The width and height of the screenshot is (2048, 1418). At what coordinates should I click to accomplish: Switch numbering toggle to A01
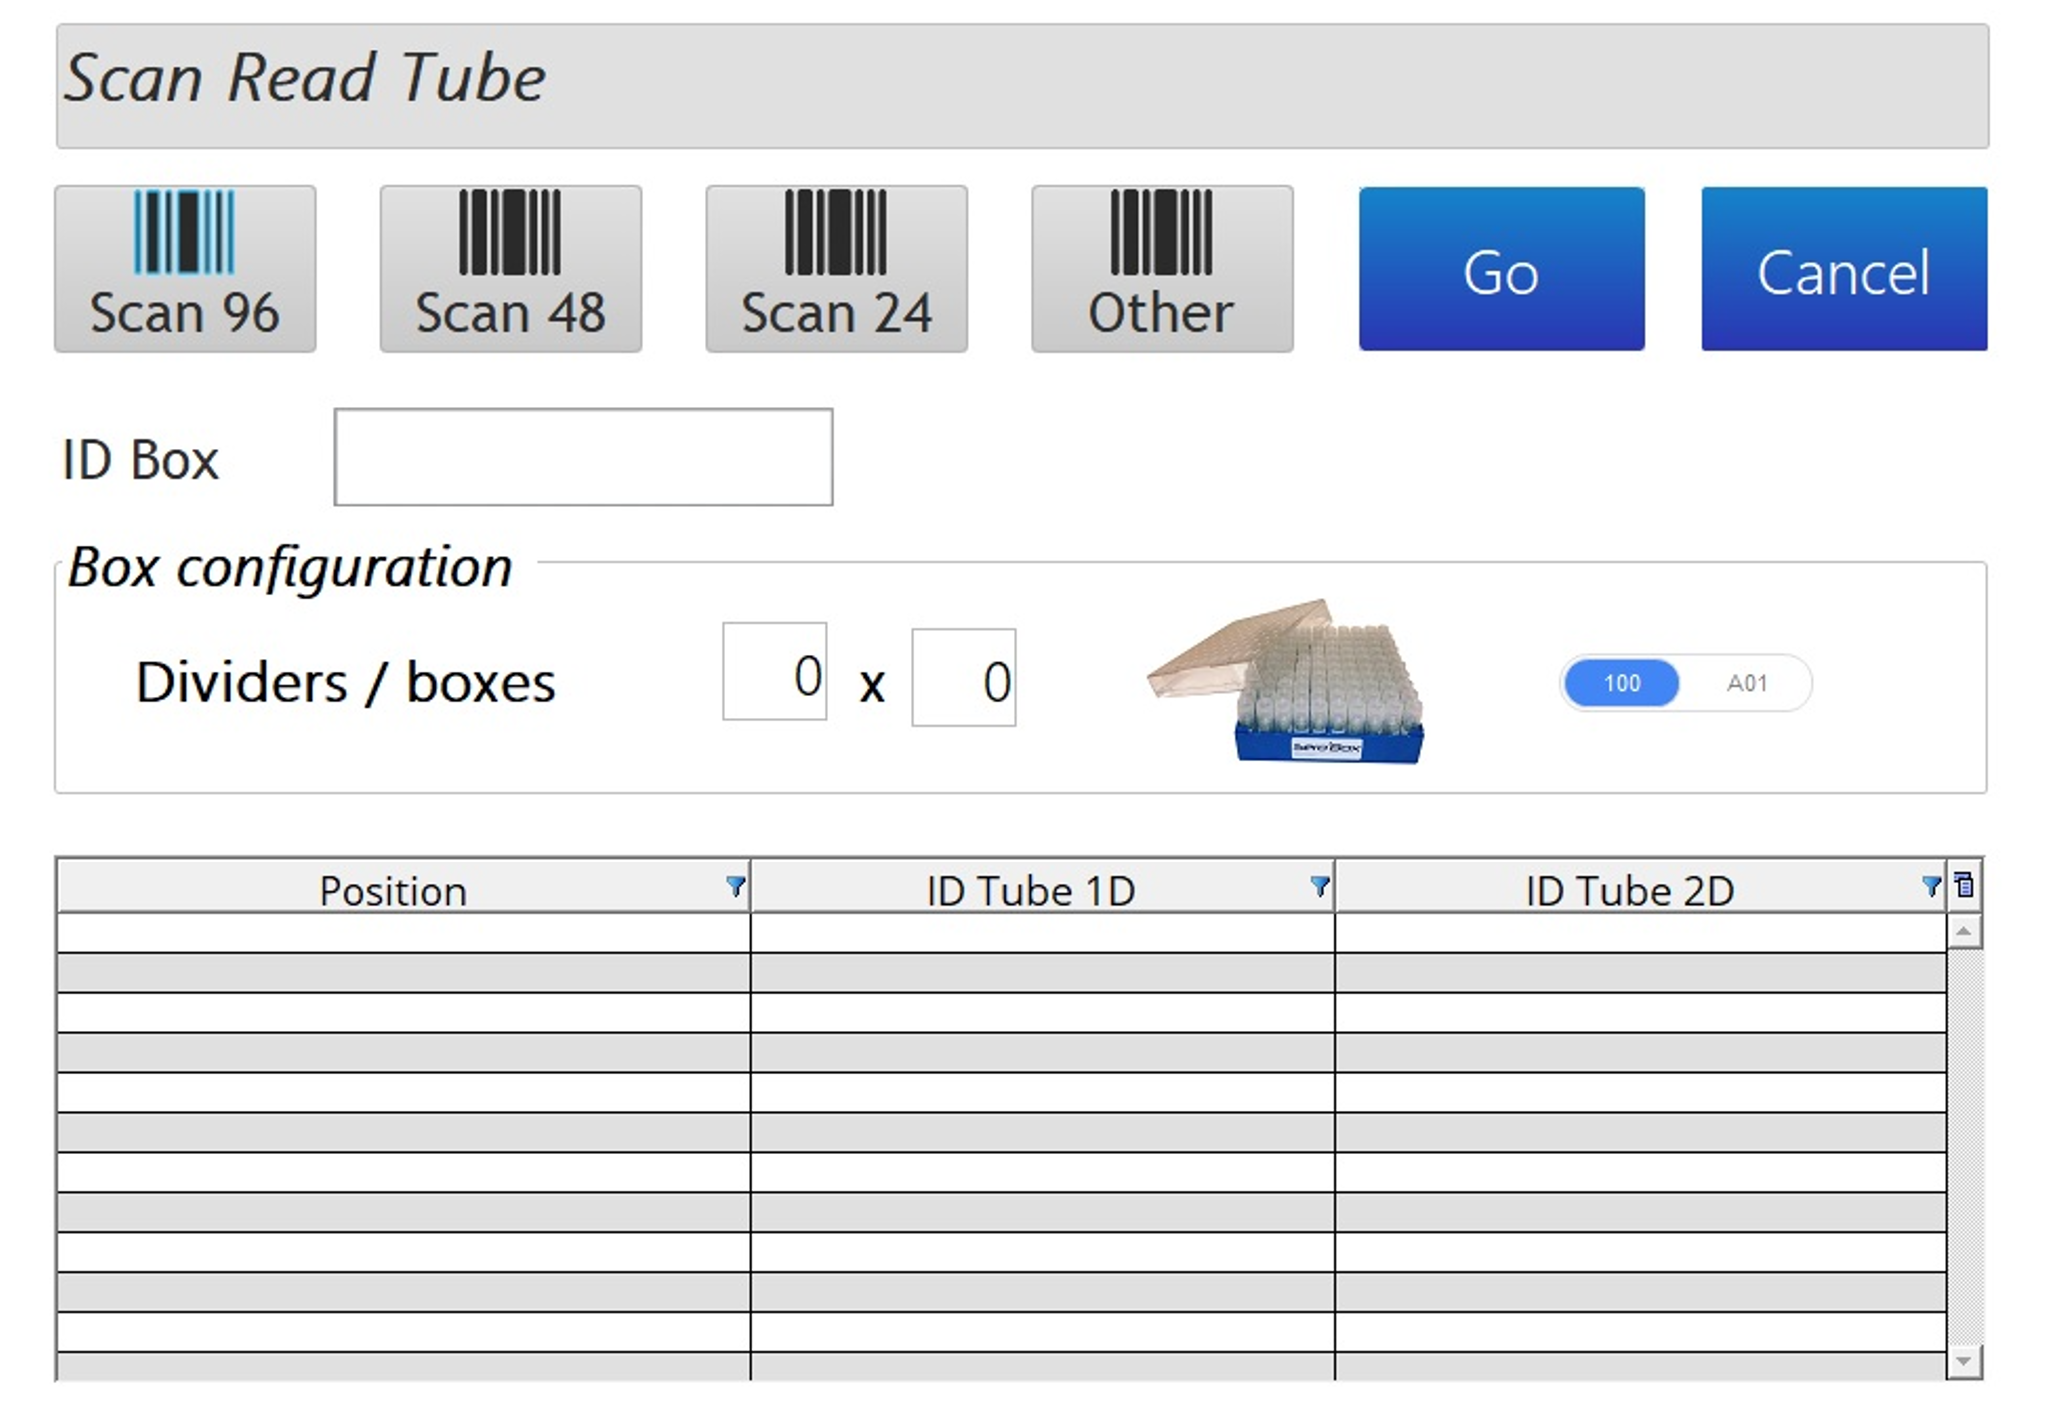tap(1747, 683)
